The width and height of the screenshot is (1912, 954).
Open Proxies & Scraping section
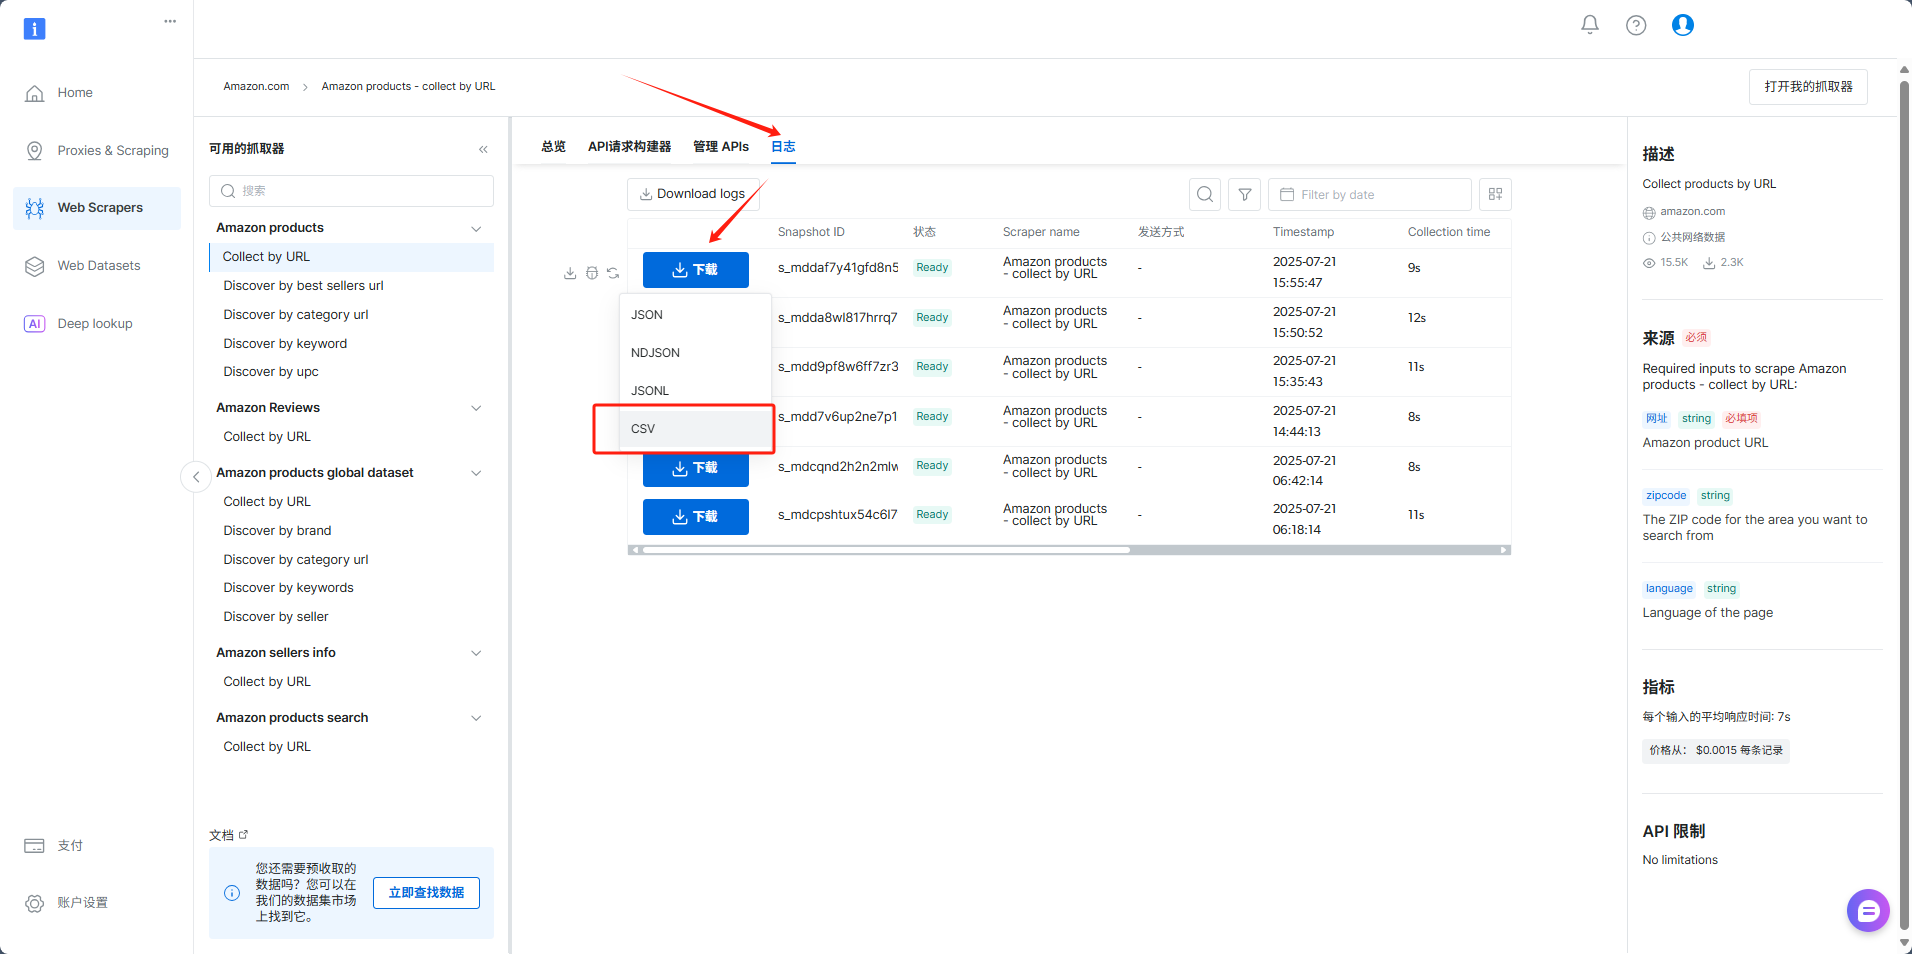(x=97, y=151)
